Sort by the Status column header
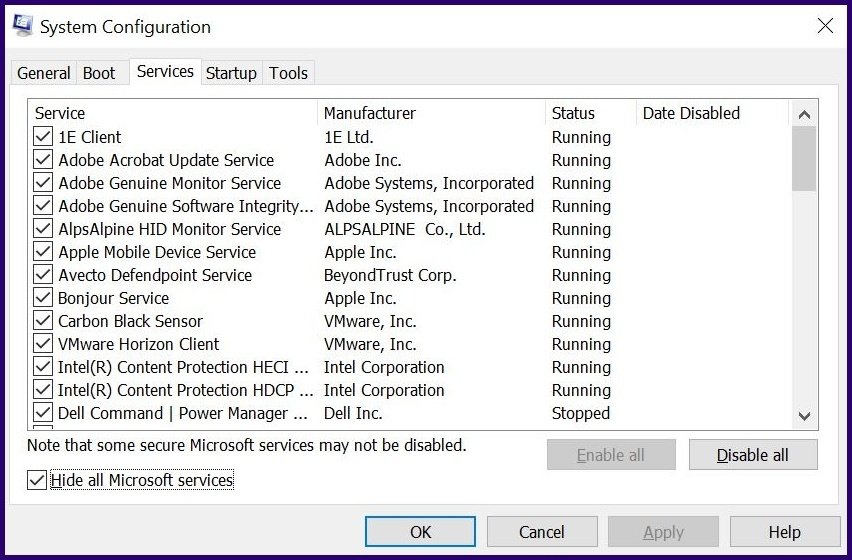This screenshot has height=560, width=852. coord(591,113)
